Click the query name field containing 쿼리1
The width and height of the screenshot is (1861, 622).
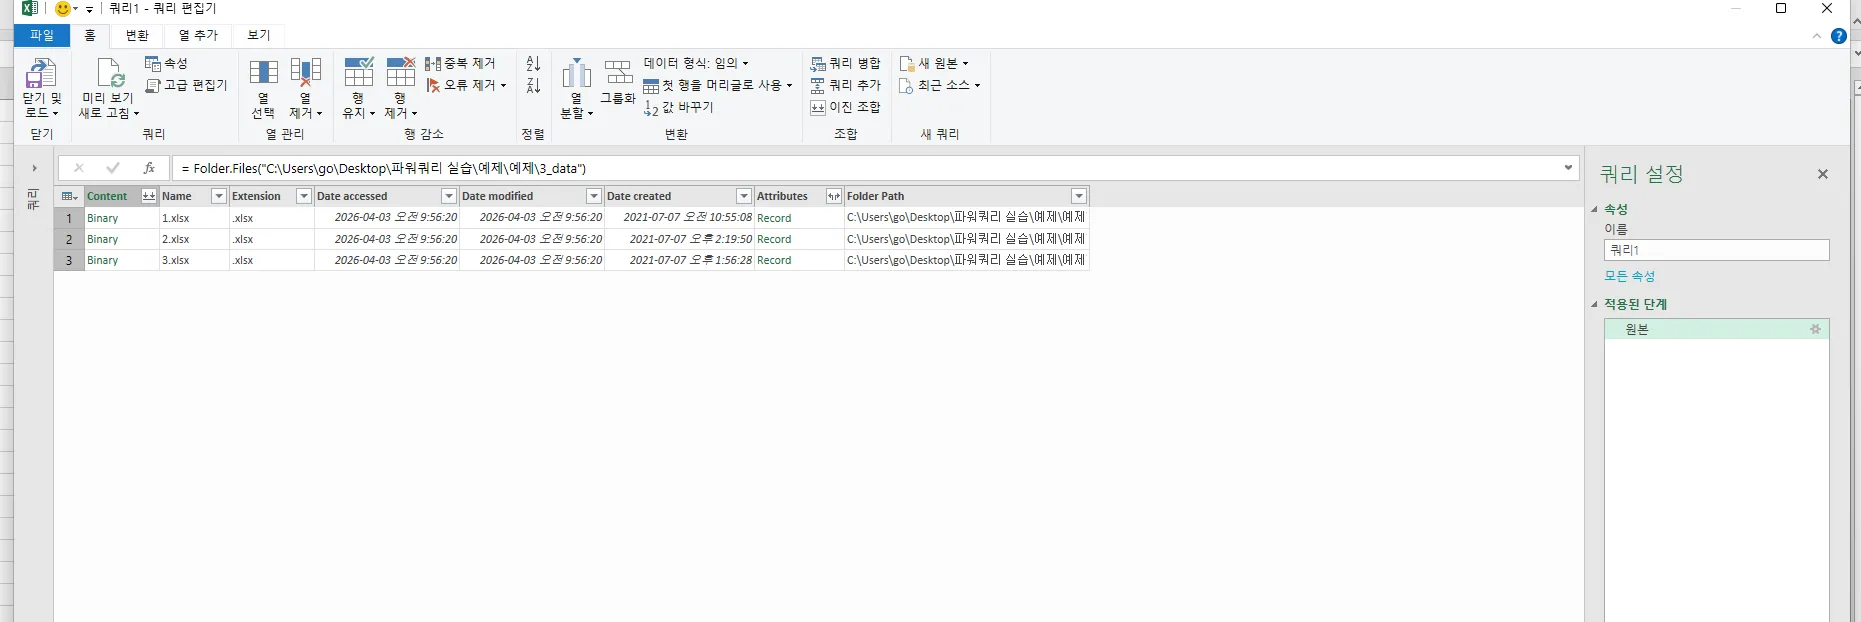[x=1716, y=250]
